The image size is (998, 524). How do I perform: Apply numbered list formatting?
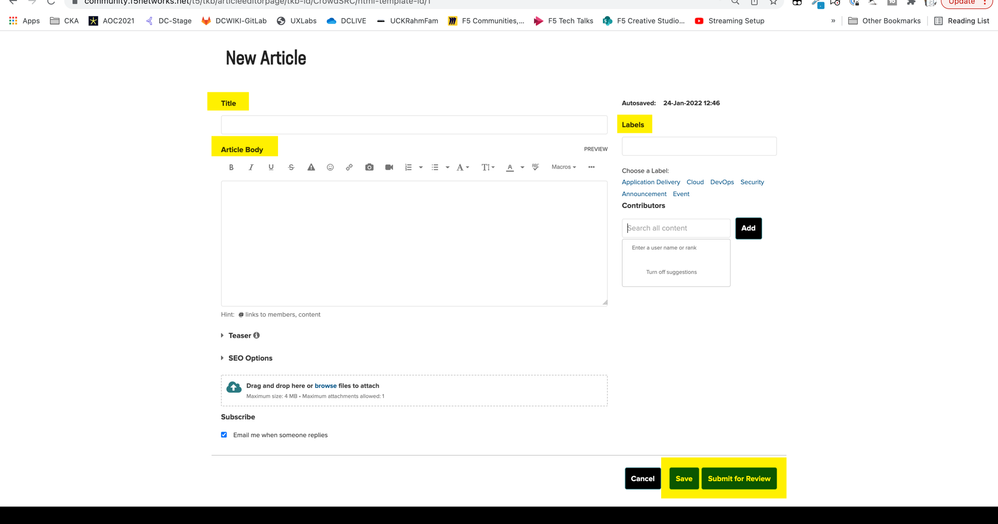coord(408,167)
